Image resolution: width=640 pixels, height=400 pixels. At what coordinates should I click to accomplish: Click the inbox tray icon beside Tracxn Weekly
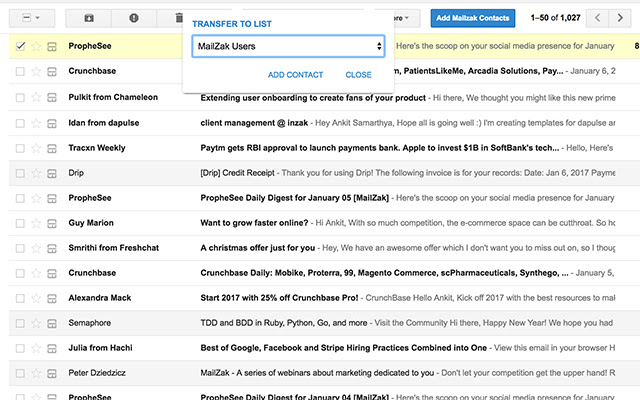(52, 148)
